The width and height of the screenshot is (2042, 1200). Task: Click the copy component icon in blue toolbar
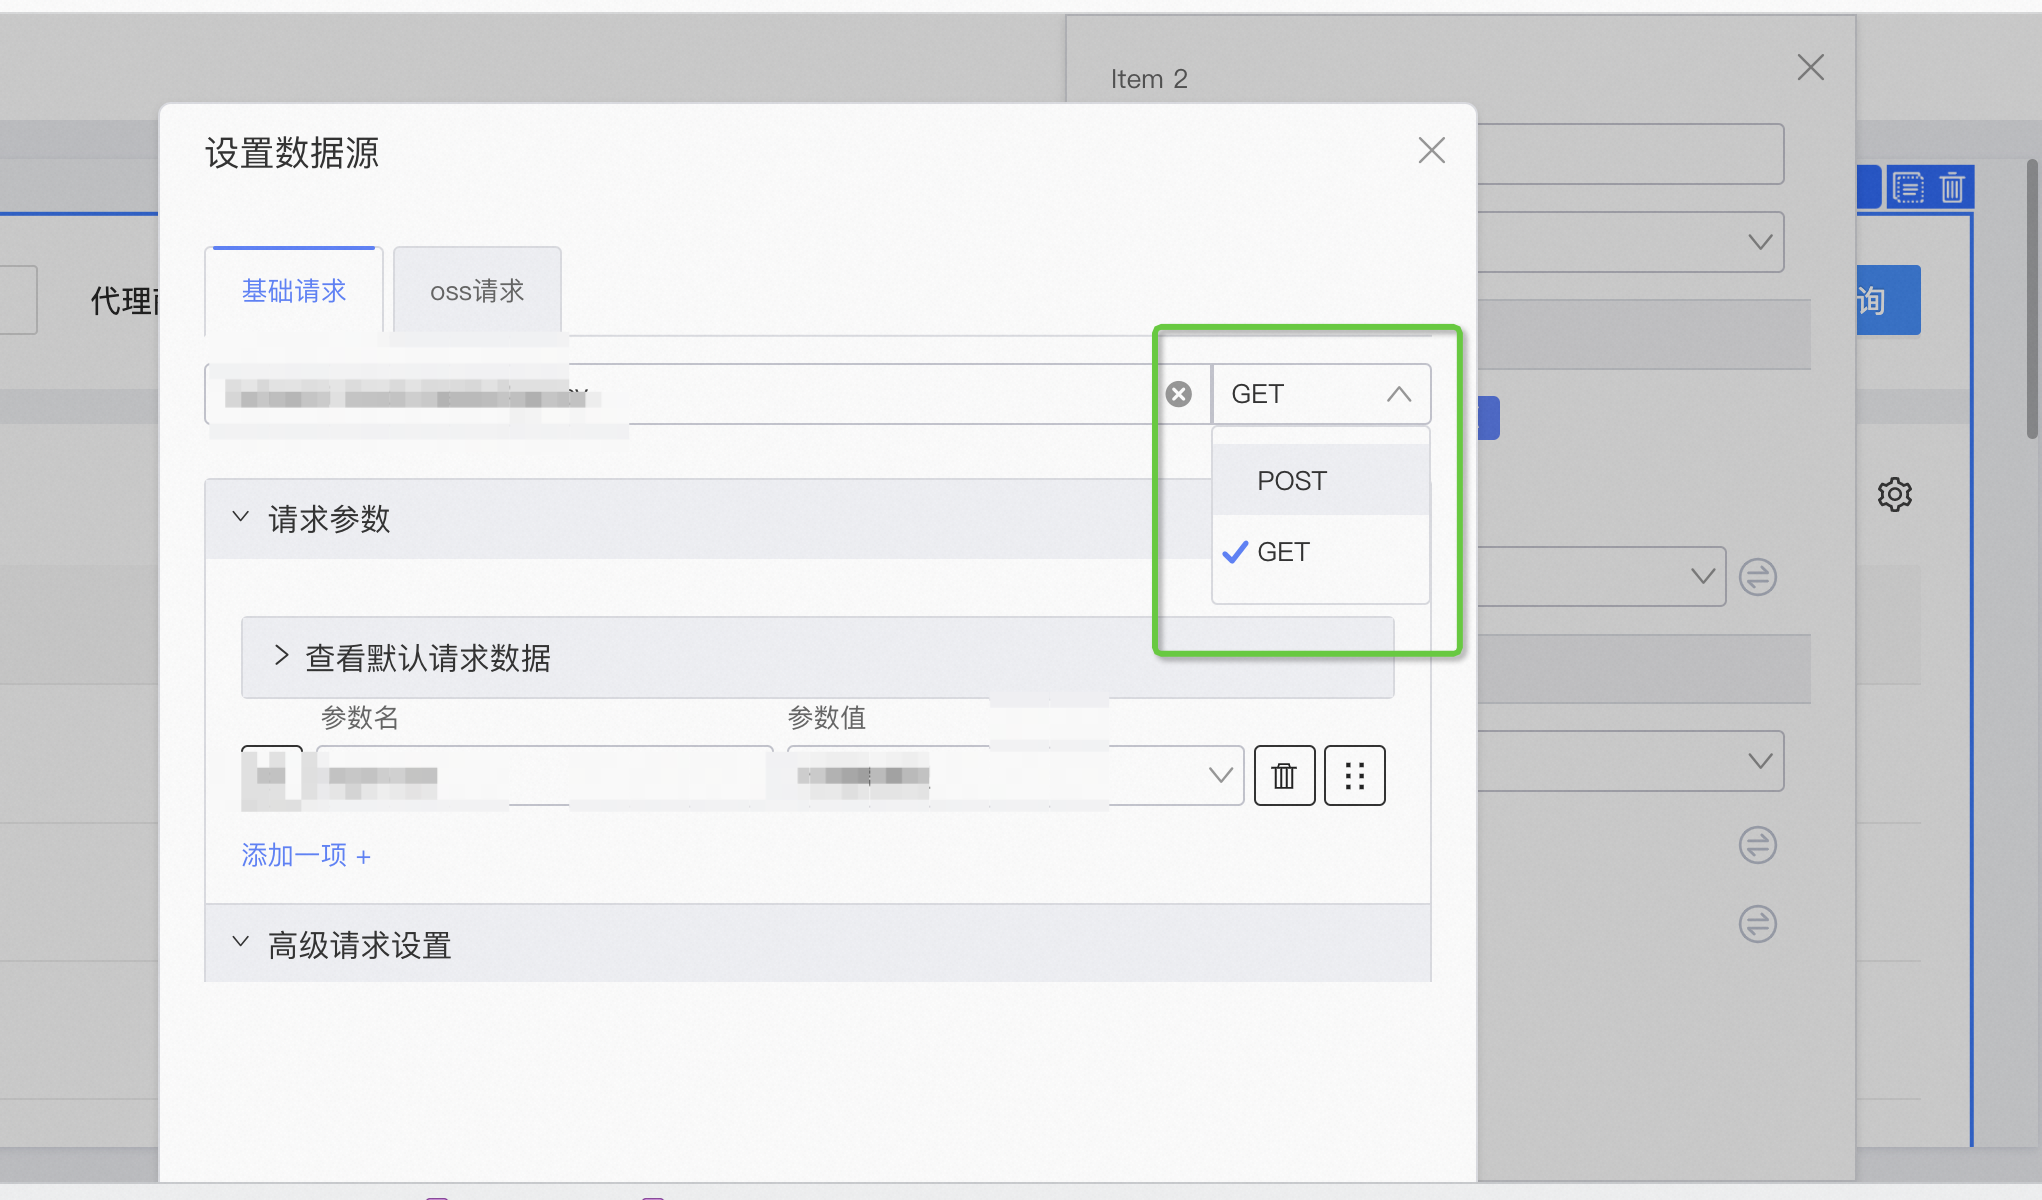(x=1908, y=188)
